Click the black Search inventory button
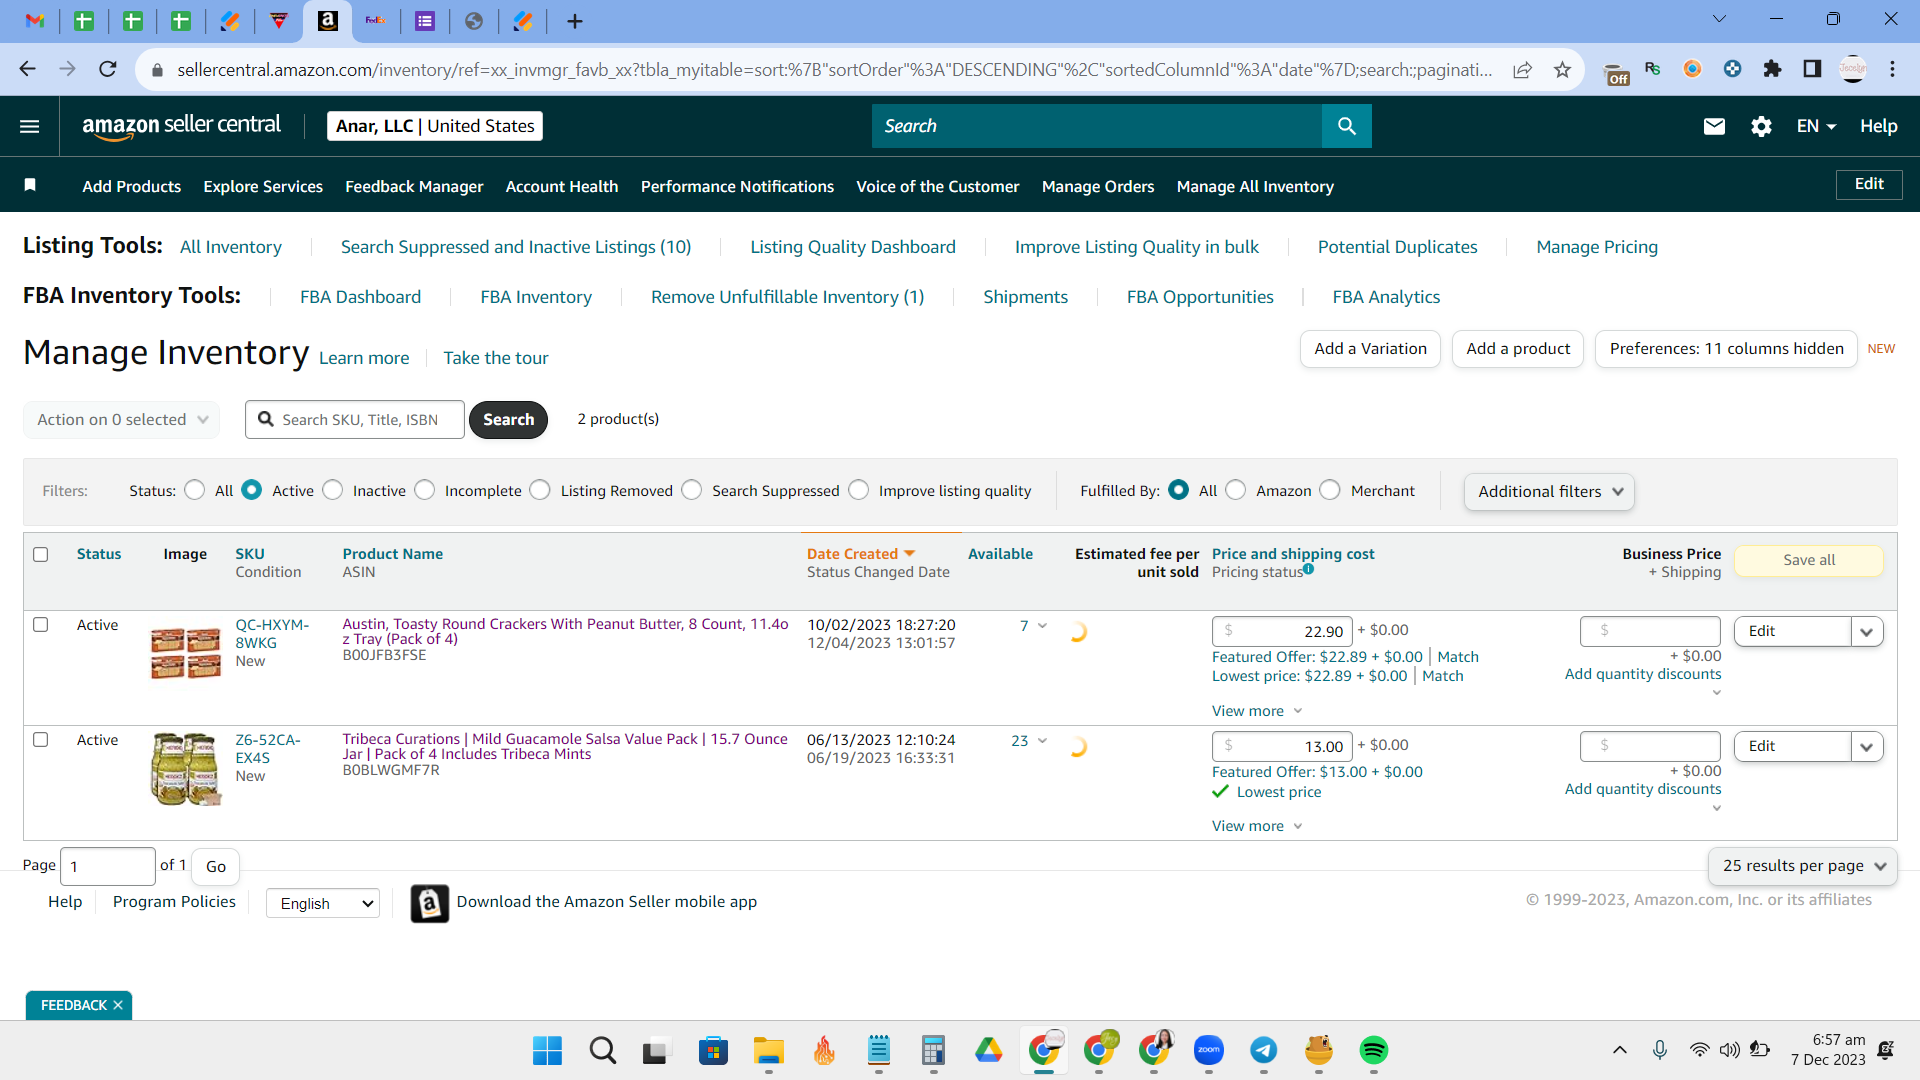1920x1080 pixels. click(508, 420)
